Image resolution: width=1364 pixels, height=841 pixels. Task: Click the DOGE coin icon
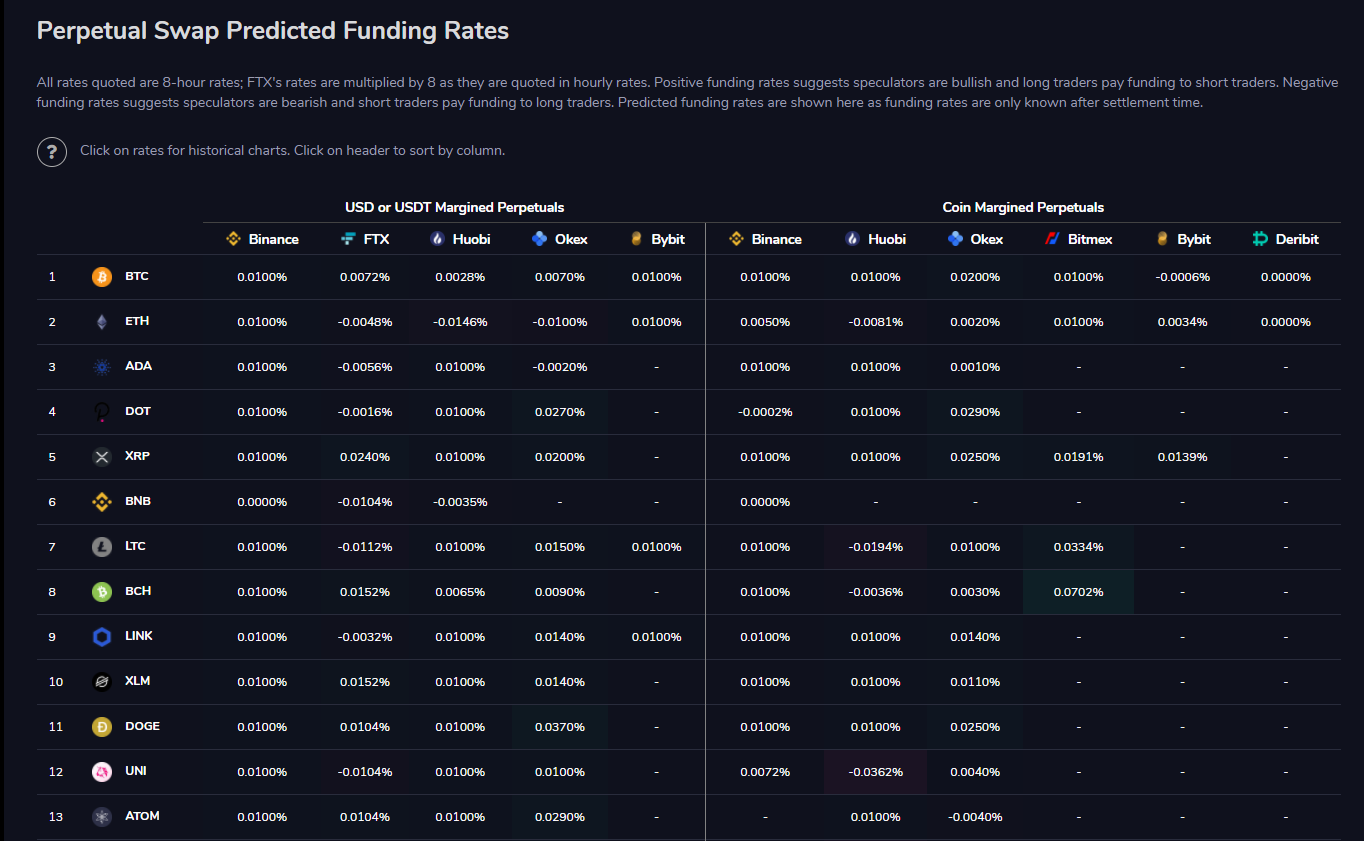click(102, 727)
